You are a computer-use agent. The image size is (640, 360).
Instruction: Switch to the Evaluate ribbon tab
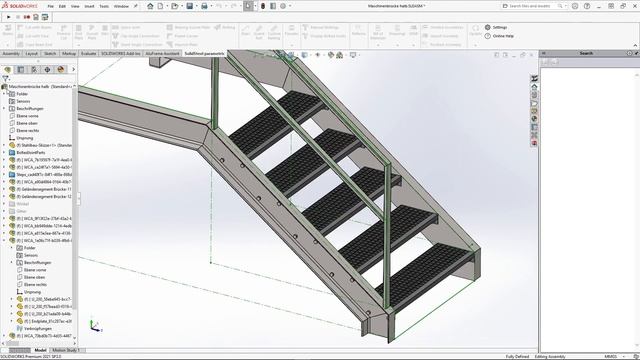pyautogui.click(x=88, y=53)
